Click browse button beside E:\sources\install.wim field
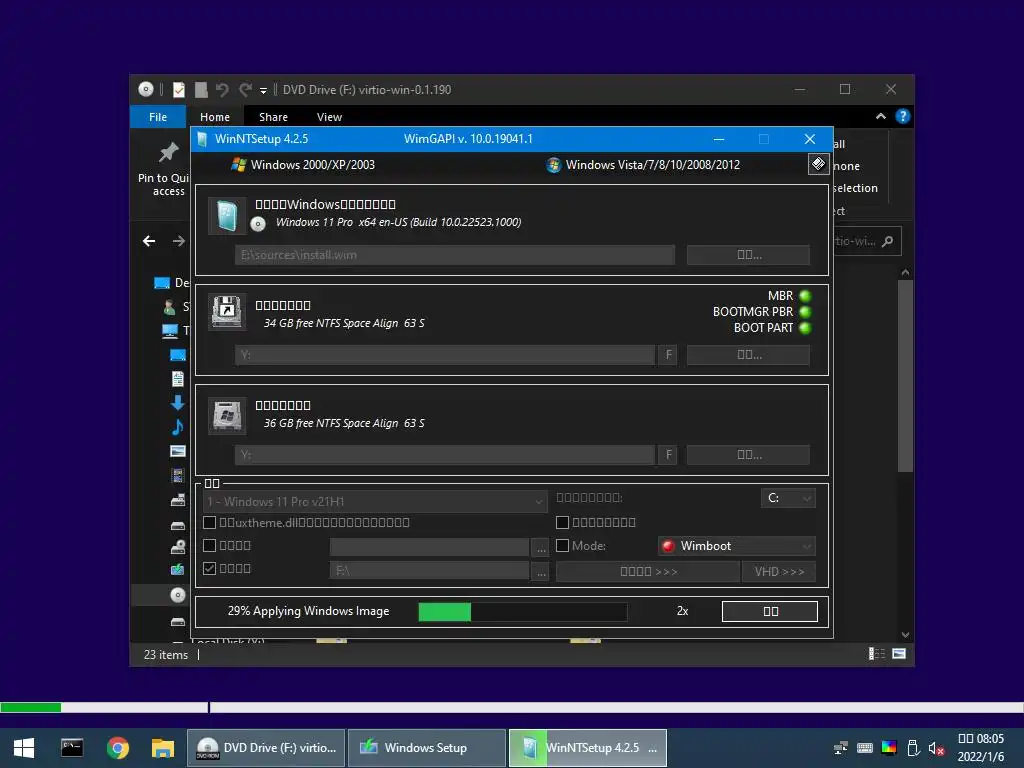This screenshot has height=768, width=1024. tap(748, 255)
